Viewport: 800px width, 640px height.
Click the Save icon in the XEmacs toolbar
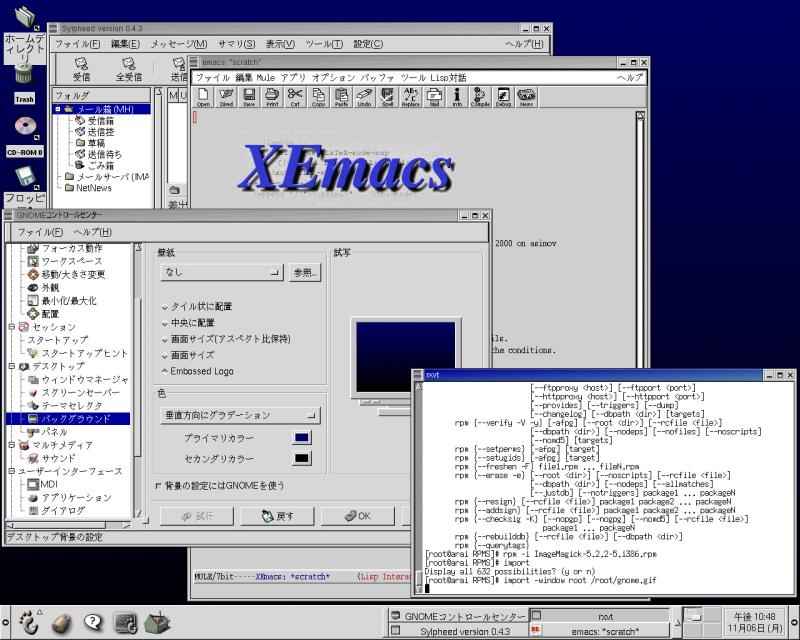tap(249, 96)
